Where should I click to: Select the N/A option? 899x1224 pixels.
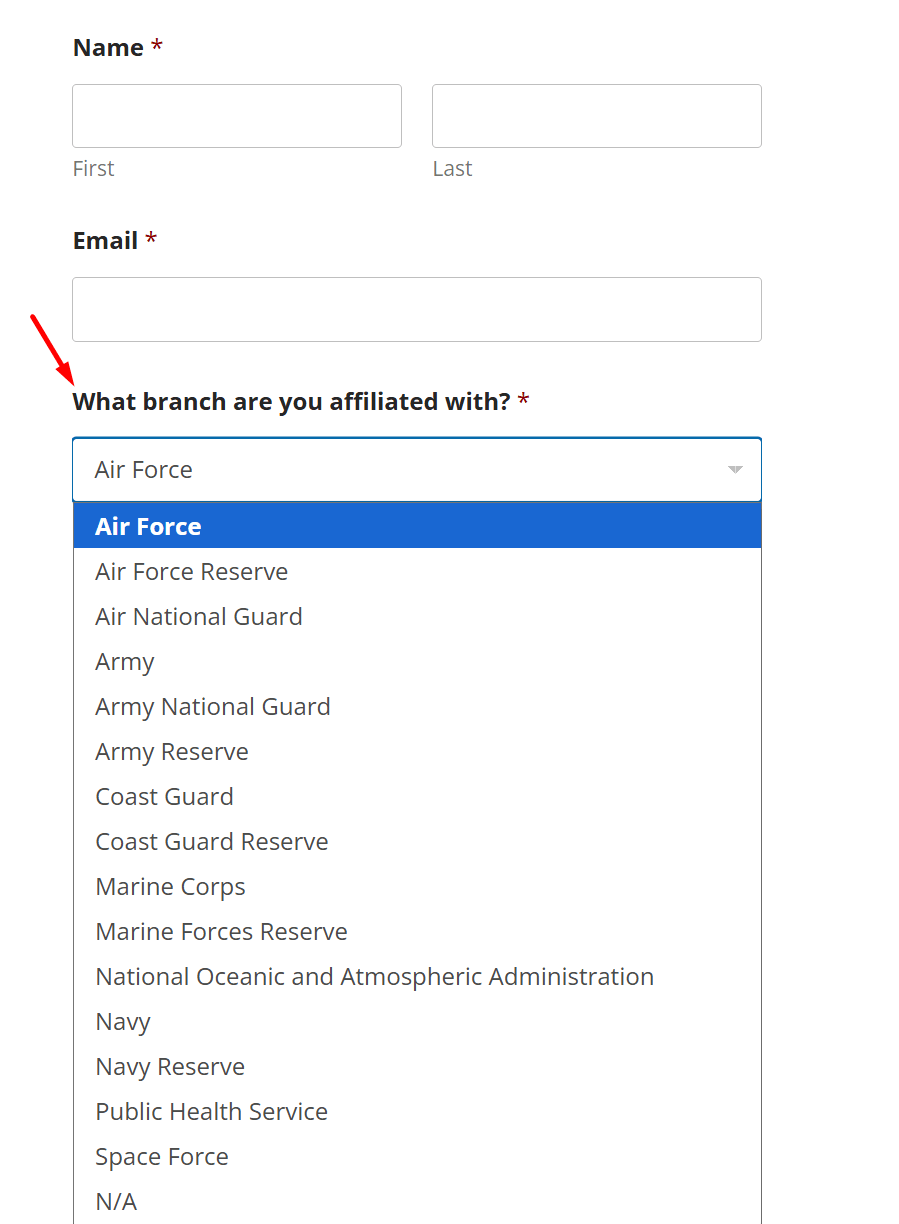tap(116, 1201)
